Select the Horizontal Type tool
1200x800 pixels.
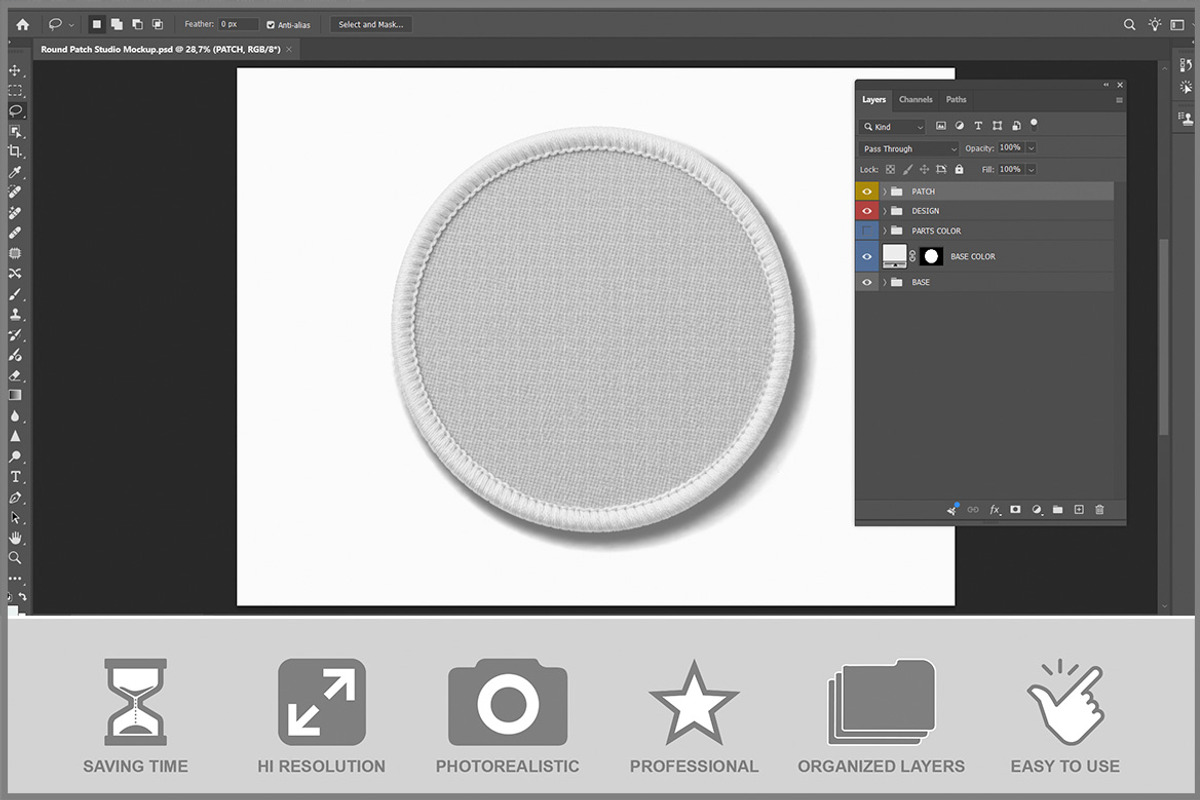(x=15, y=477)
